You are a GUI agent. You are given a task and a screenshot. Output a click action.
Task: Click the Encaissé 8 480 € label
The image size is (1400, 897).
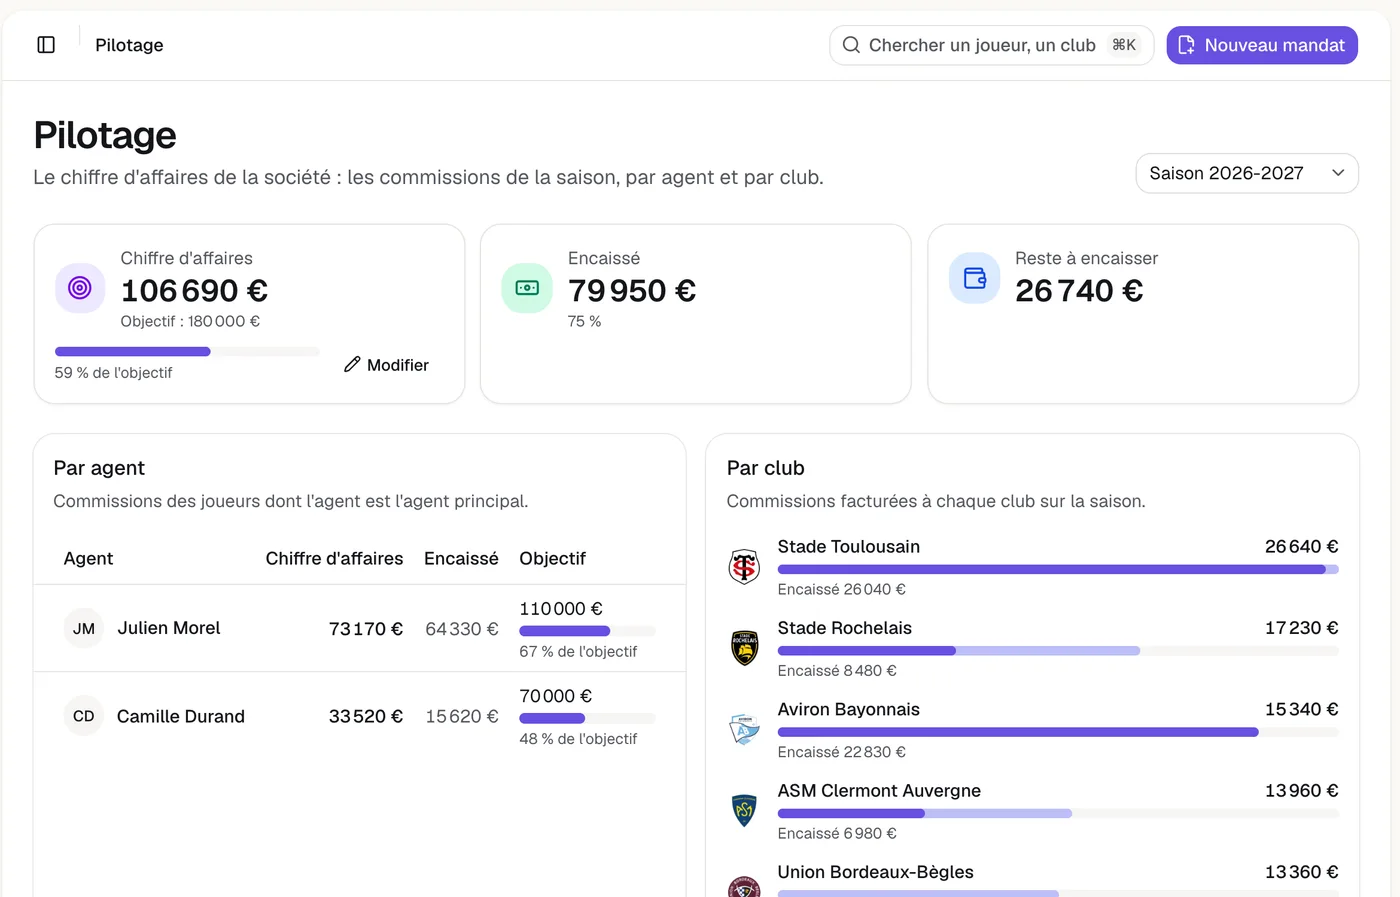837,670
